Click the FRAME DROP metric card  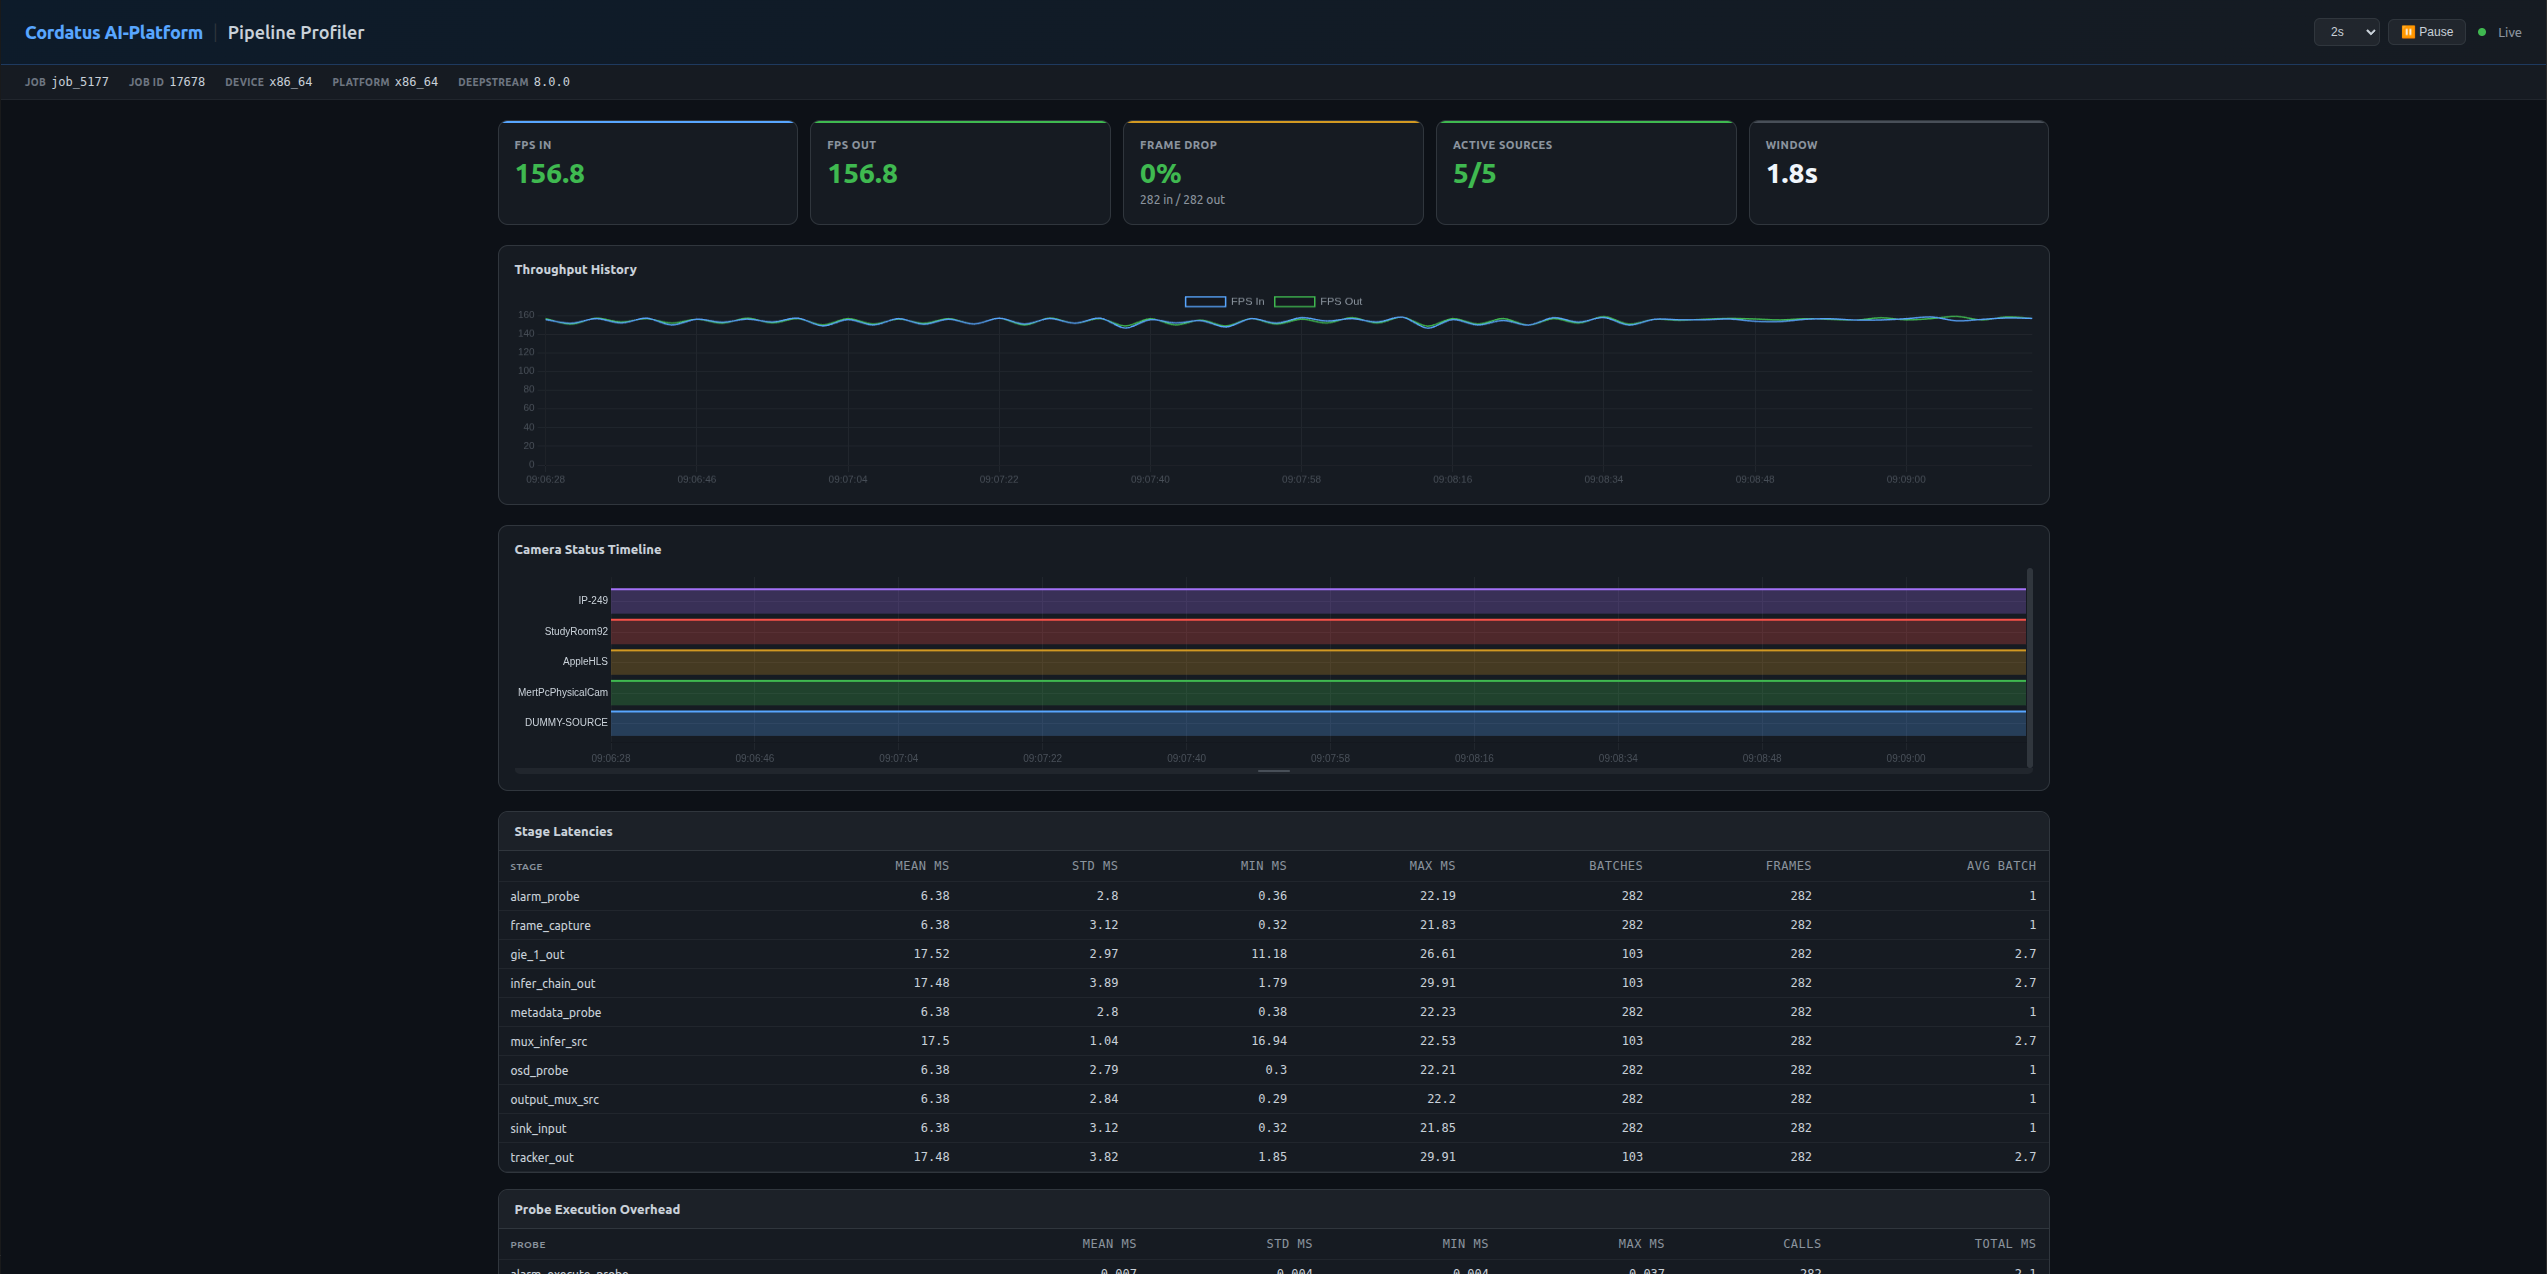[1273, 172]
